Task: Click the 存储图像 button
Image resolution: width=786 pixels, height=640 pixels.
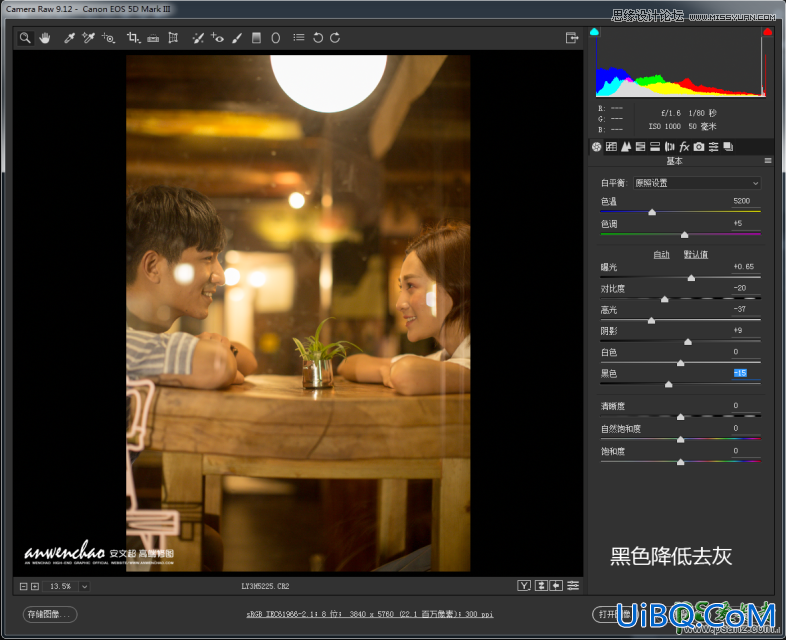Action: (50, 614)
